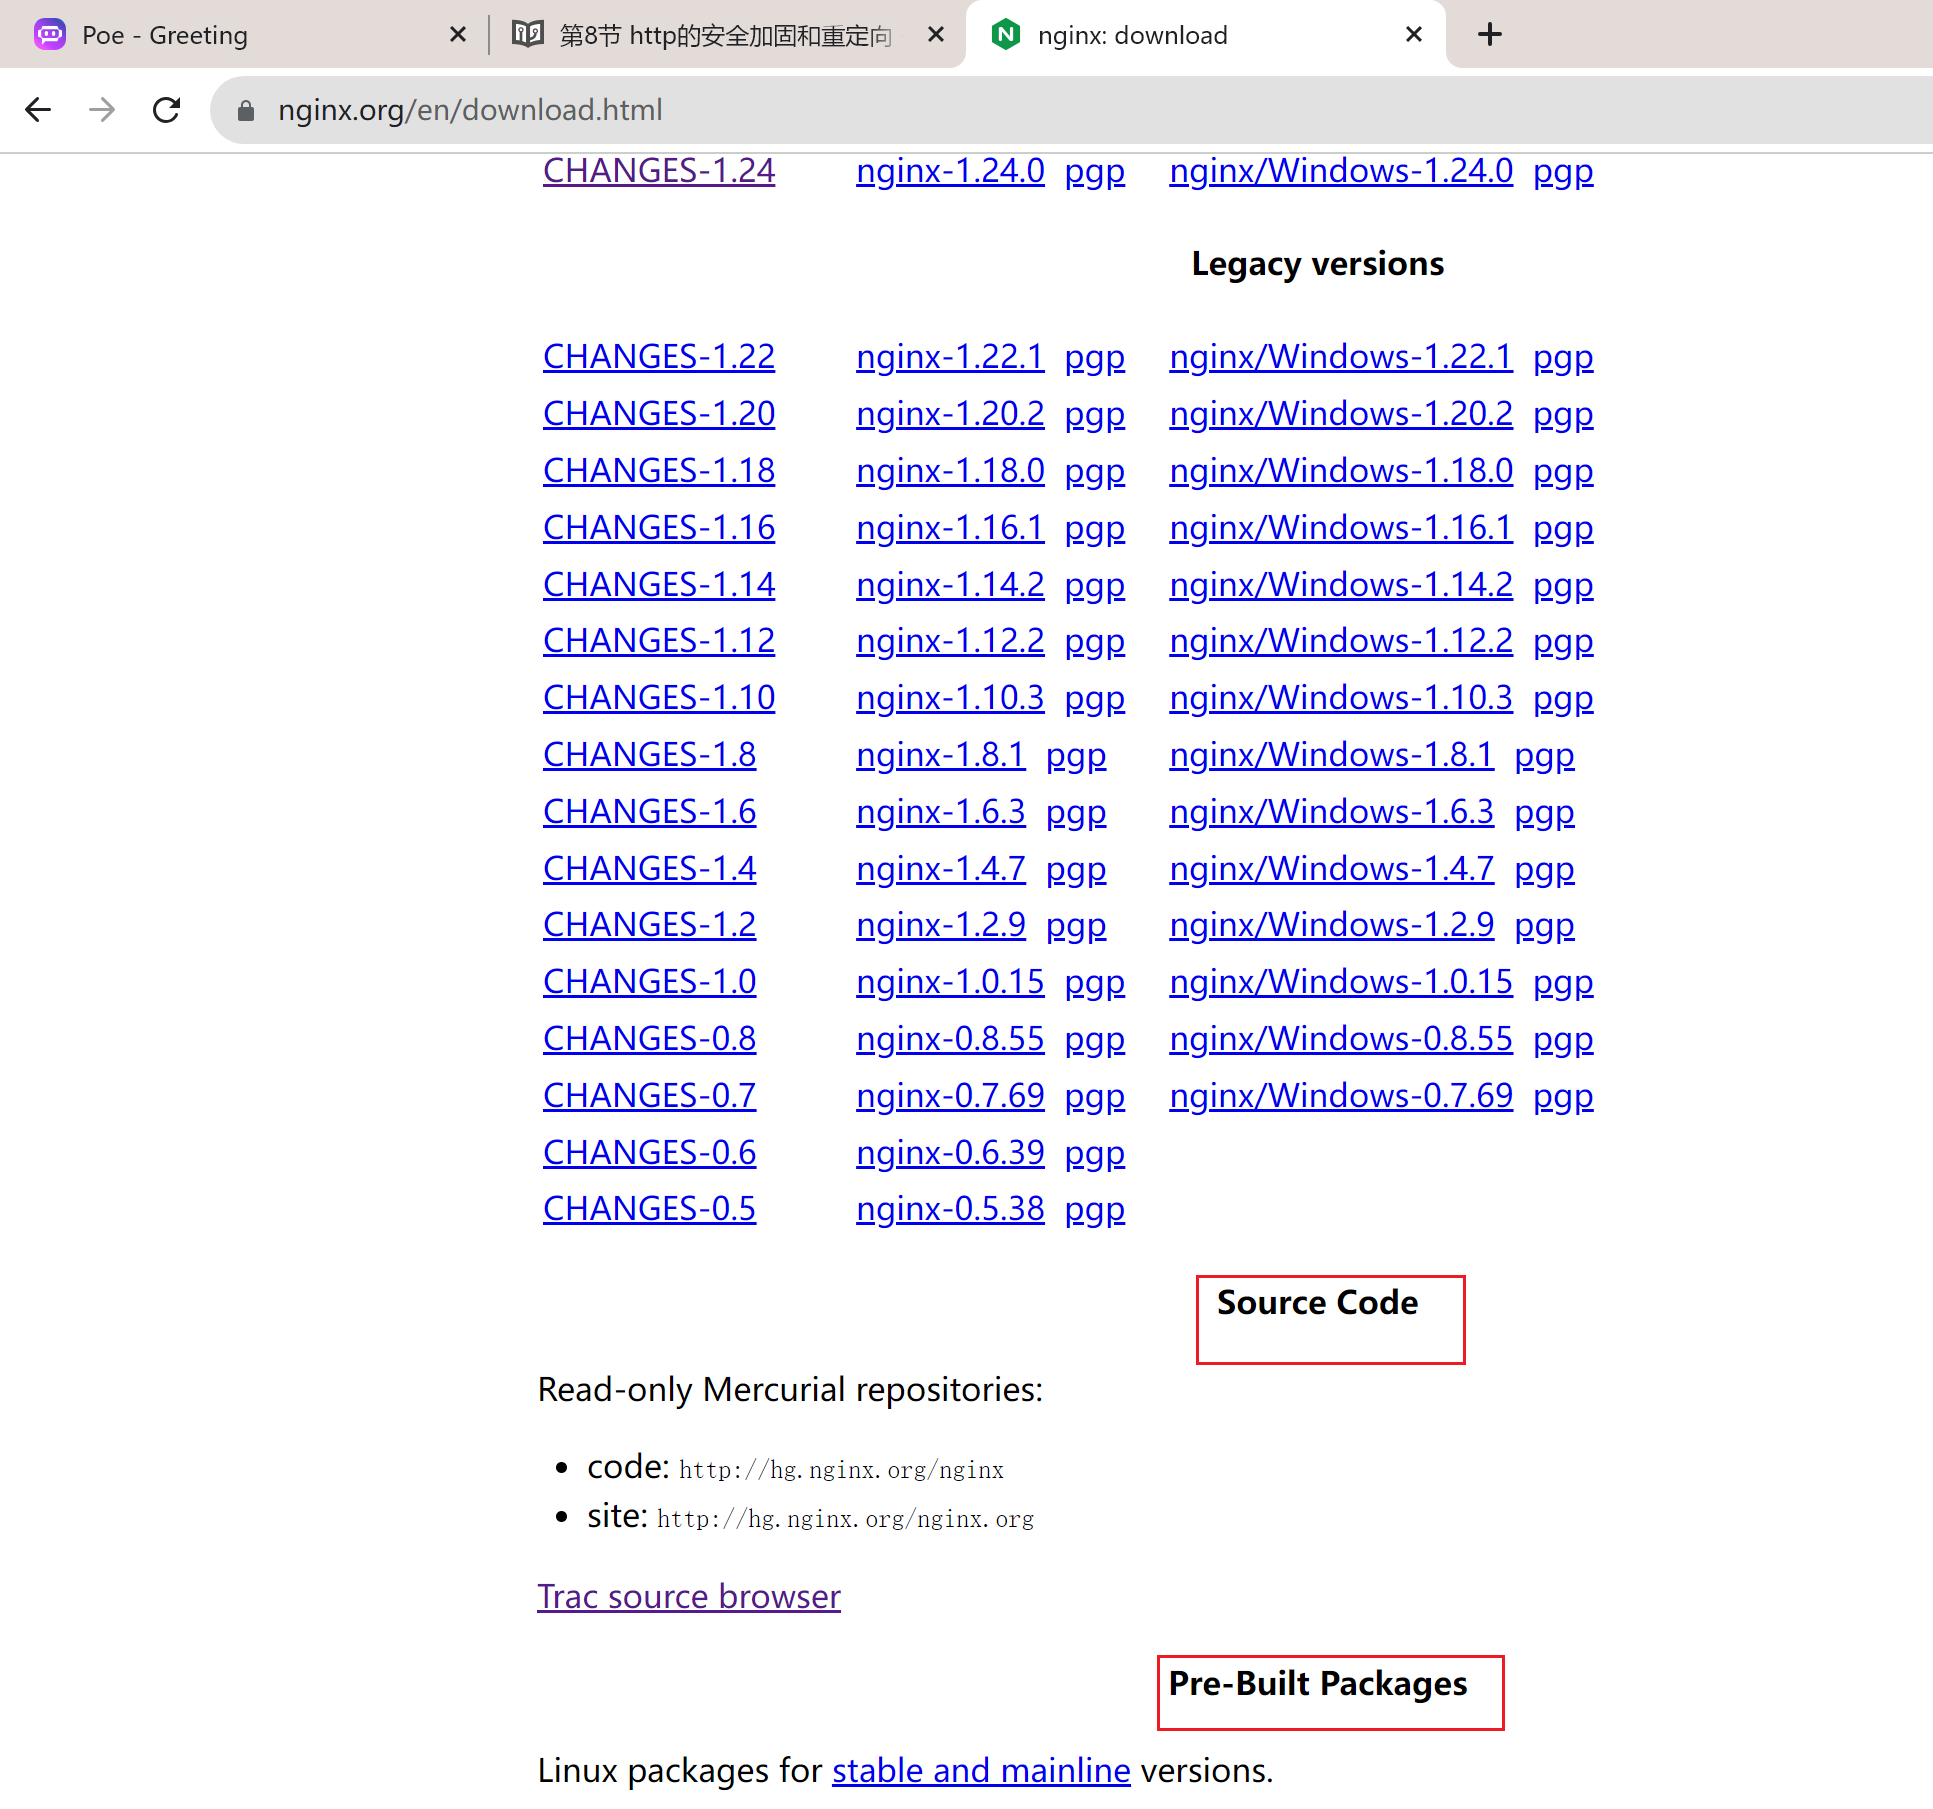Close the 第8节 http tab
The height and width of the screenshot is (1809, 1933).
coord(936,34)
